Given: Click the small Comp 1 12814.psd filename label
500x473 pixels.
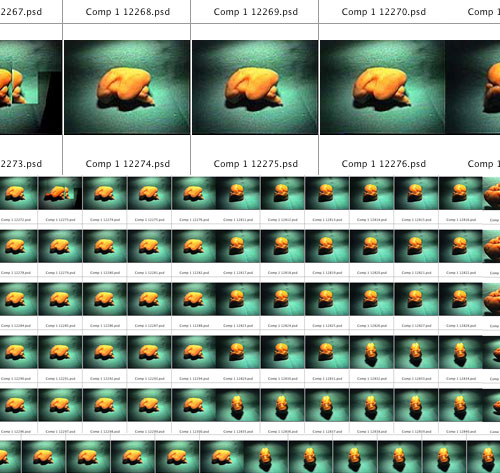Looking at the screenshot, I should [372, 220].
